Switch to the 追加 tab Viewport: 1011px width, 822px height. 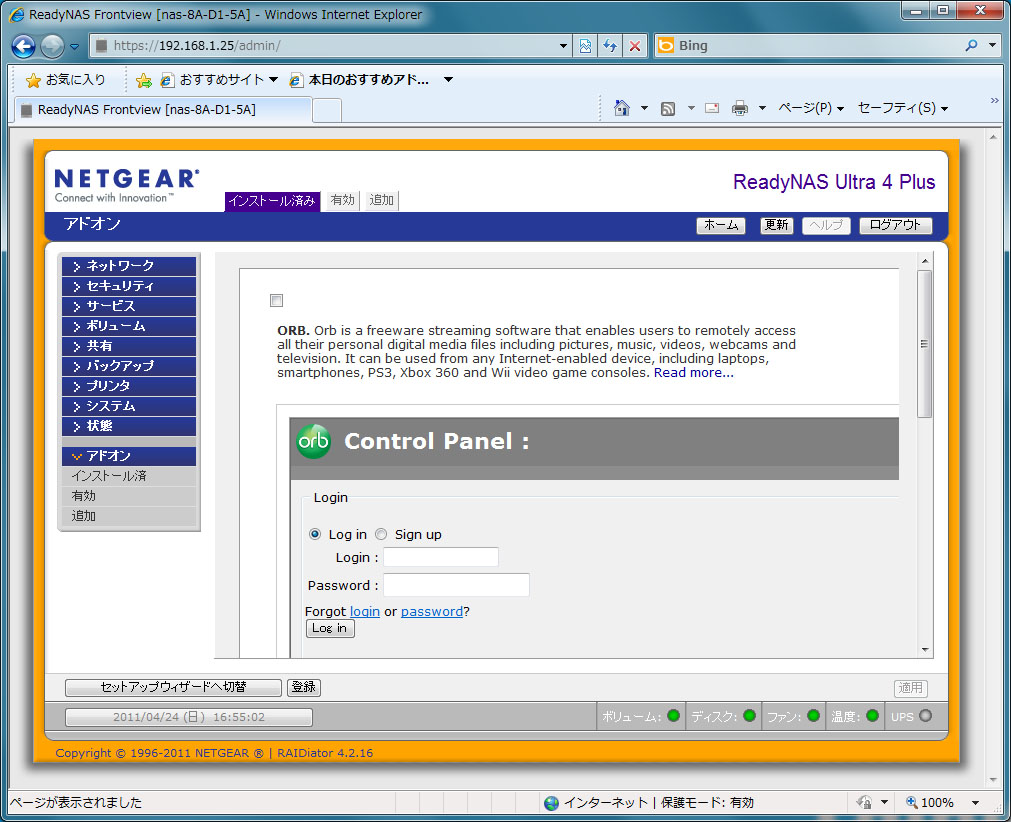click(381, 200)
